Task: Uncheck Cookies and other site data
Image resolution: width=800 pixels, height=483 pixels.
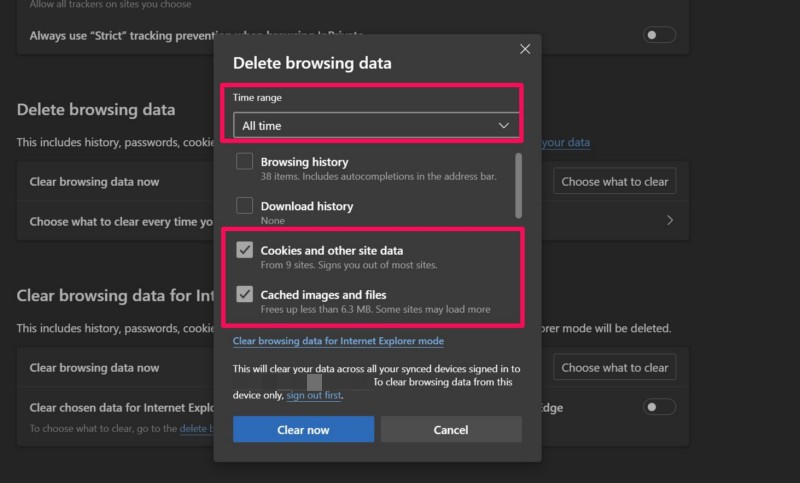Action: (244, 251)
